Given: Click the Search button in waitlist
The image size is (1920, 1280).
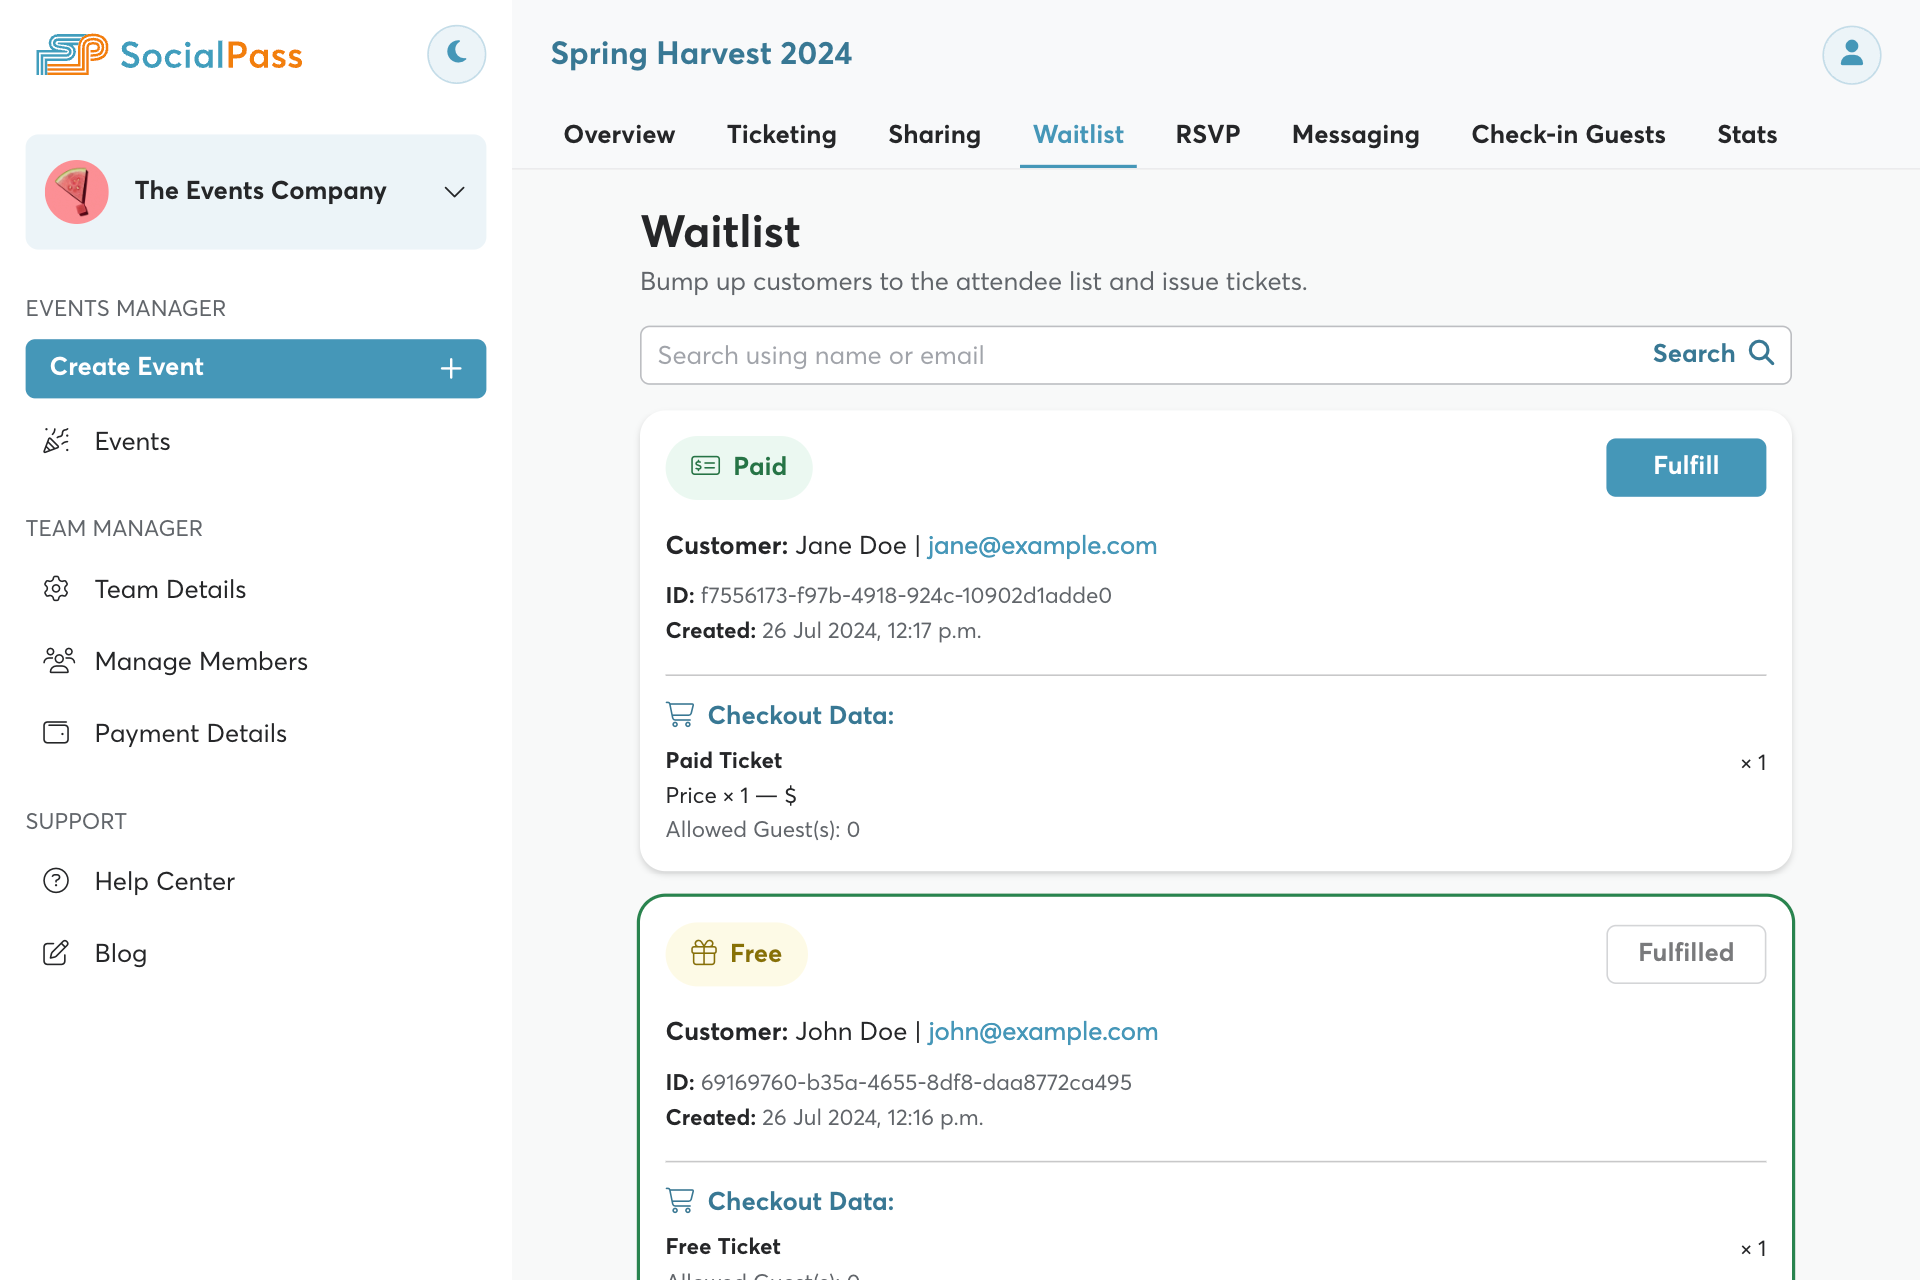Looking at the screenshot, I should point(1709,356).
